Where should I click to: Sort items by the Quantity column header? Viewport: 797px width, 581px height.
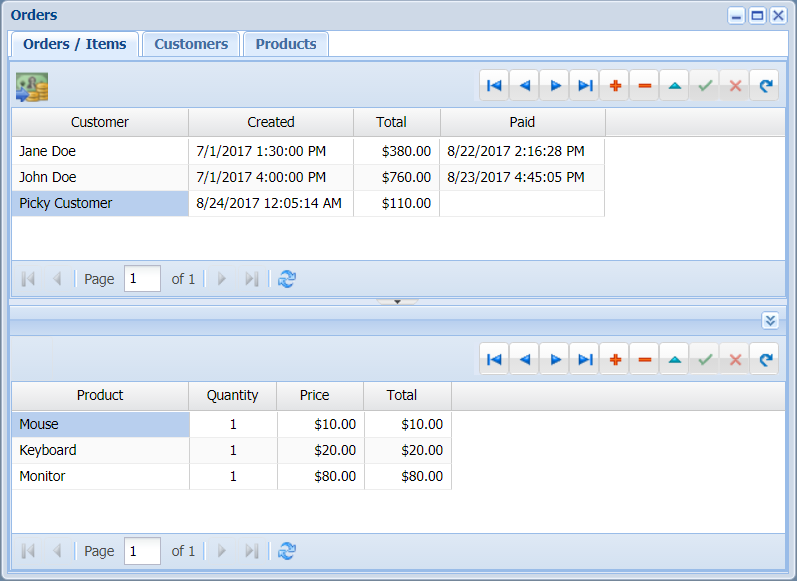(x=232, y=395)
